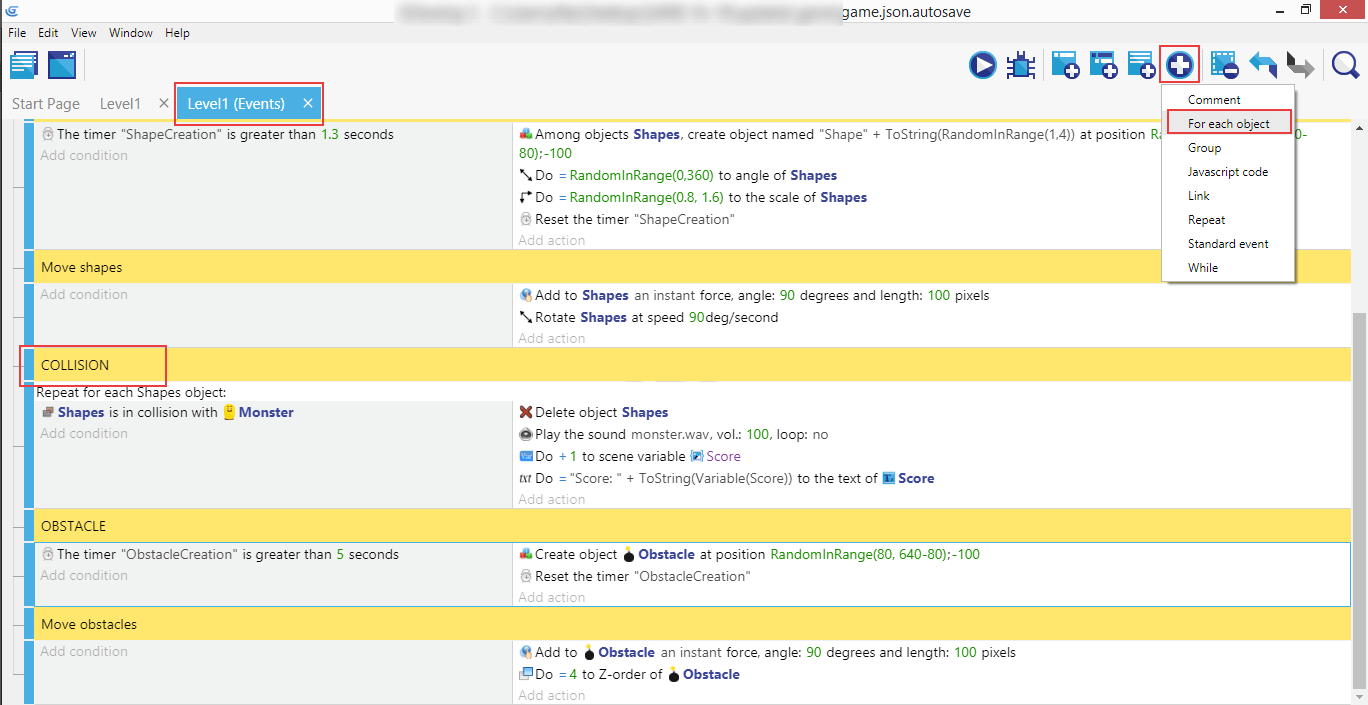Viewport: 1368px width, 705px height.
Task: Choose "For each object" from the menu
Action: [x=1228, y=124]
